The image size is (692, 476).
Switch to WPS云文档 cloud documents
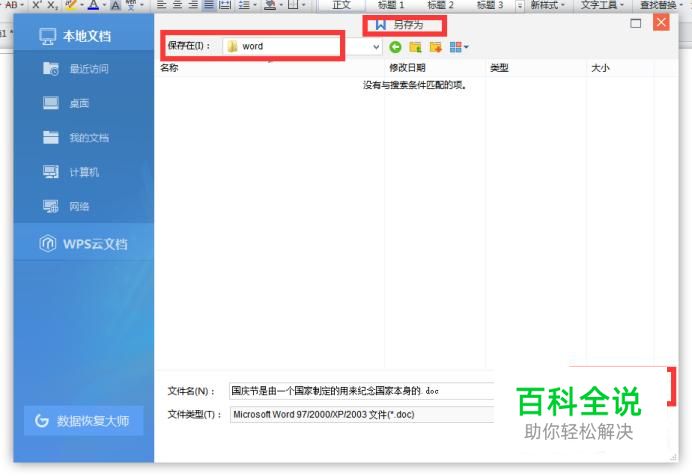tap(83, 244)
